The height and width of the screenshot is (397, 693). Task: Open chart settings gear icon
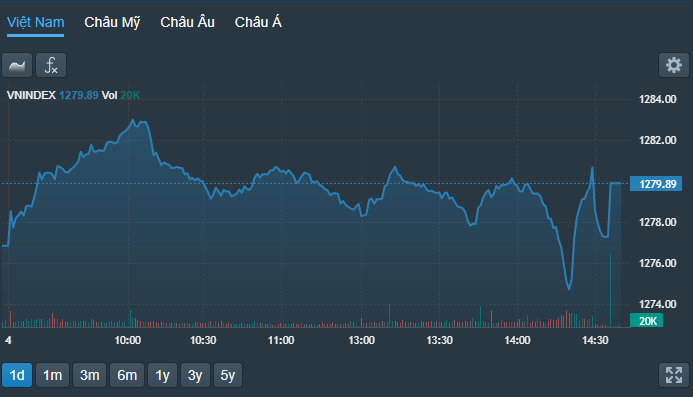(x=674, y=65)
